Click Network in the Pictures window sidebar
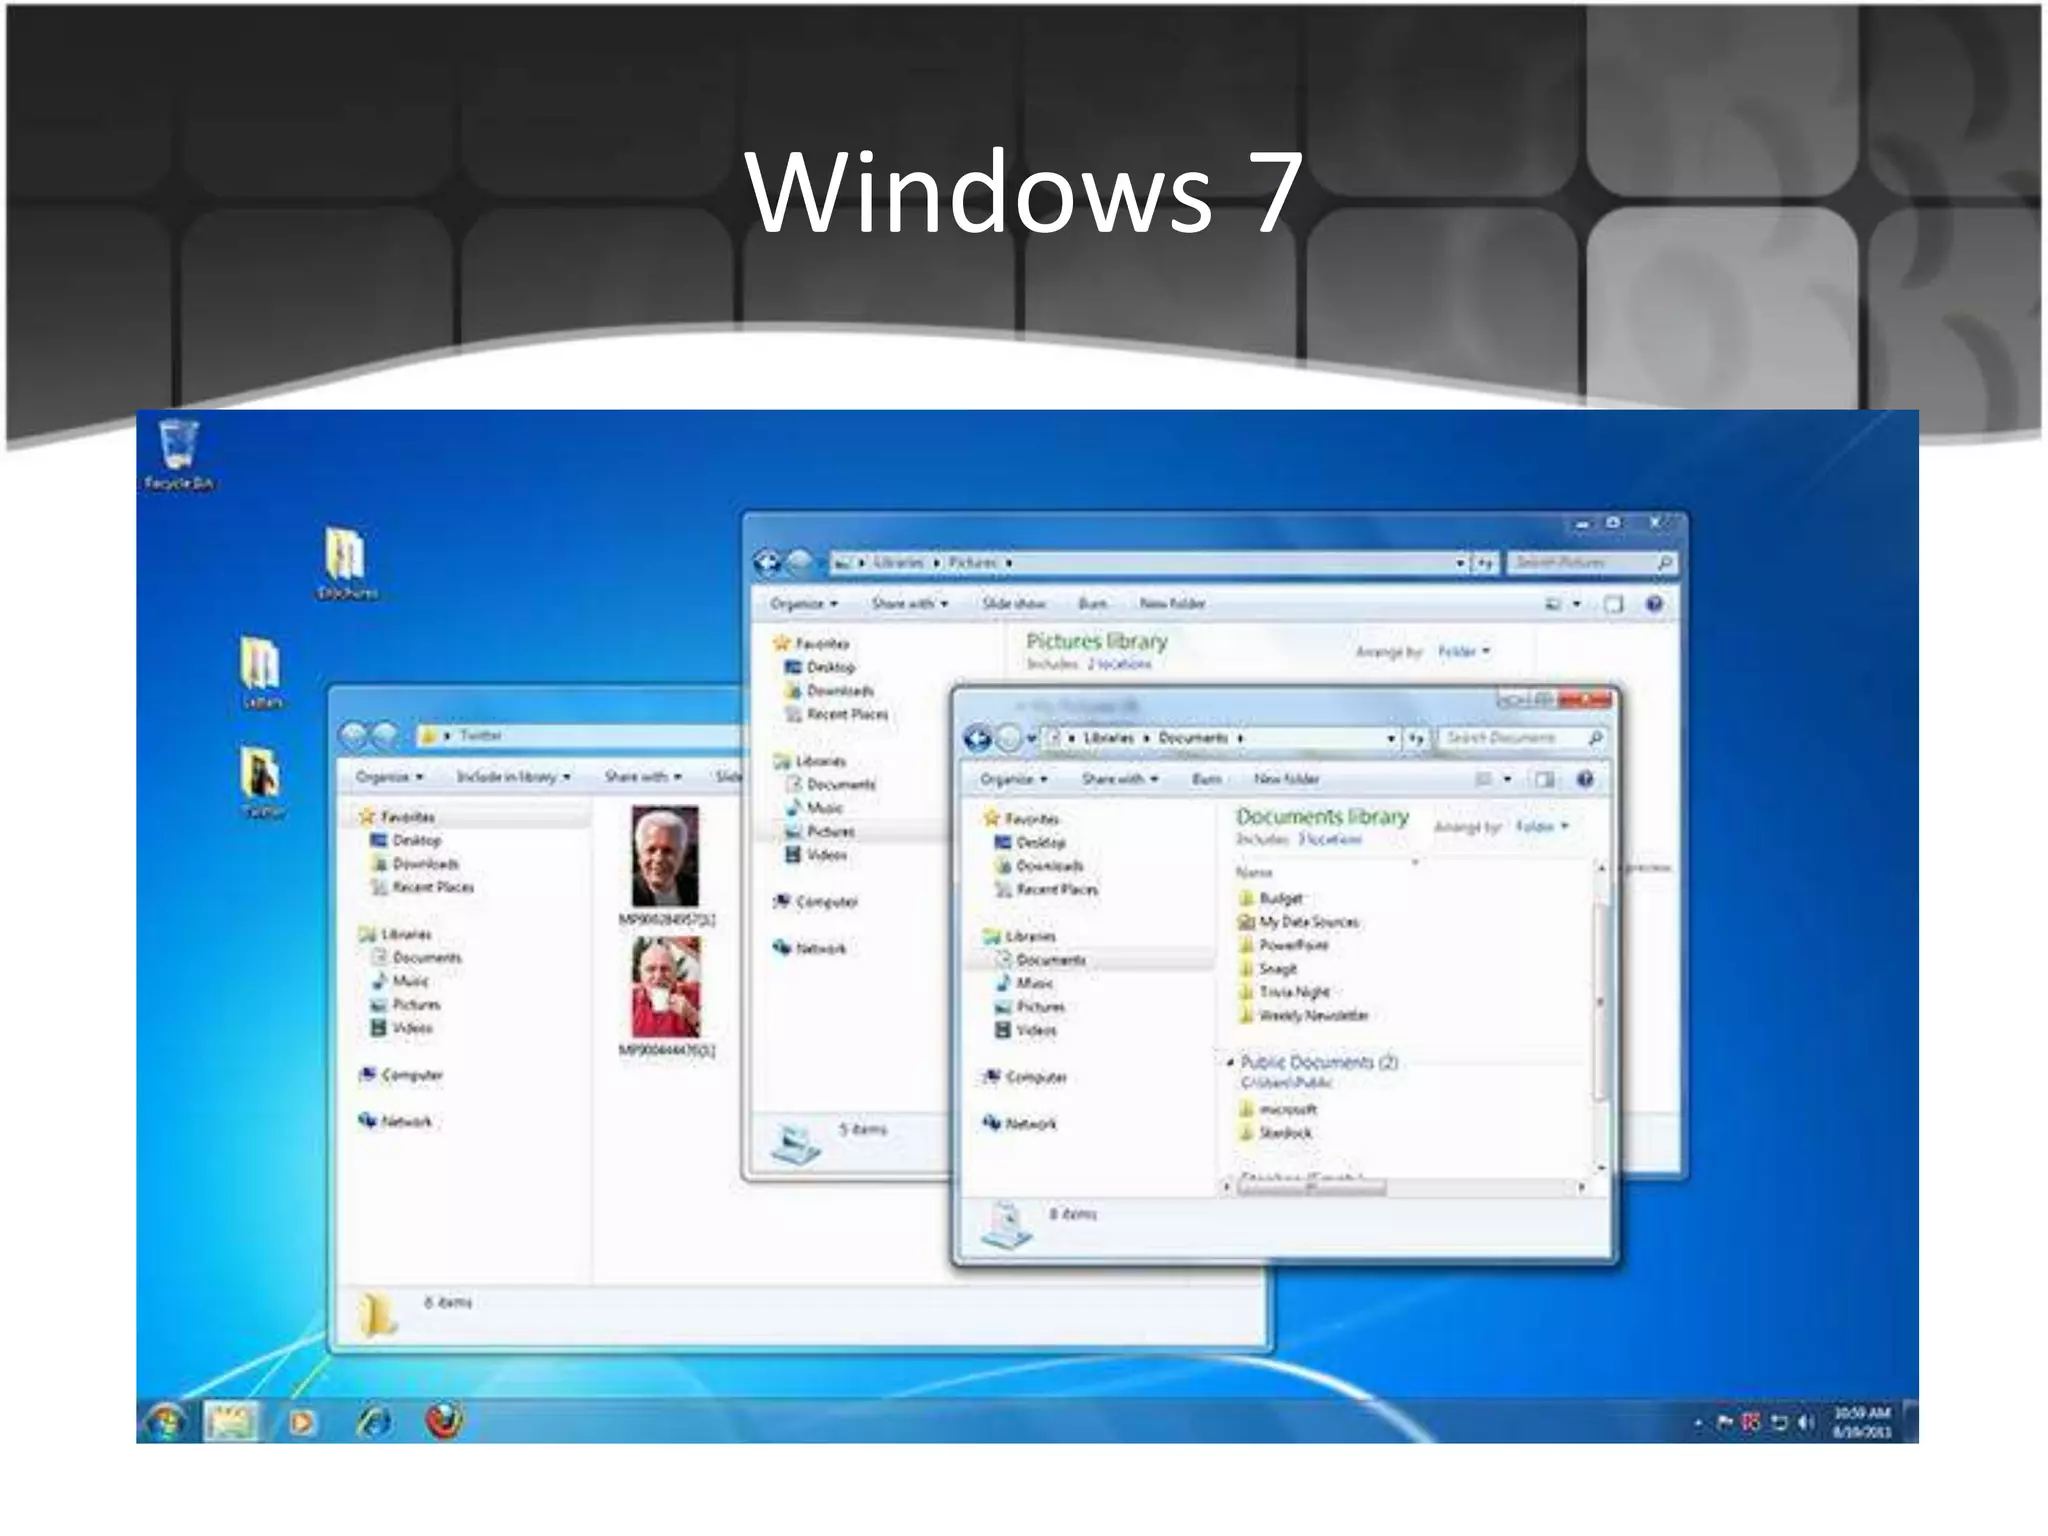Viewport: 2048px width, 1536px height. point(810,948)
